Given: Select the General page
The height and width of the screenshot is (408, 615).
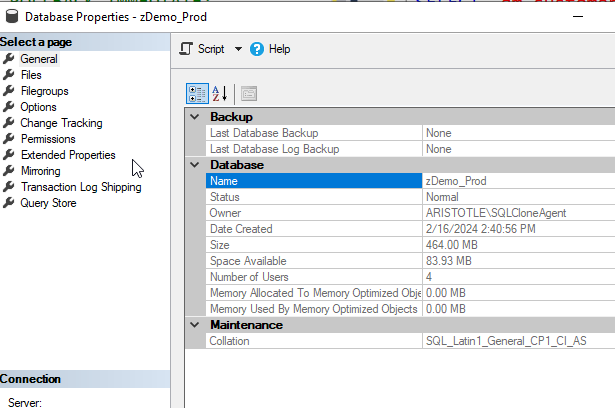Looking at the screenshot, I should click(39, 59).
